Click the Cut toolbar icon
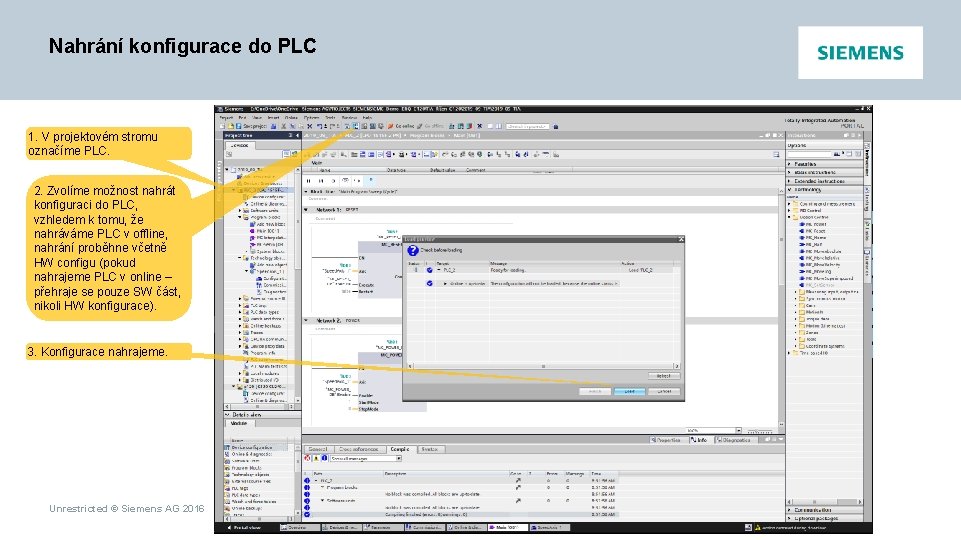This screenshot has height=540, width=961. tap(284, 126)
